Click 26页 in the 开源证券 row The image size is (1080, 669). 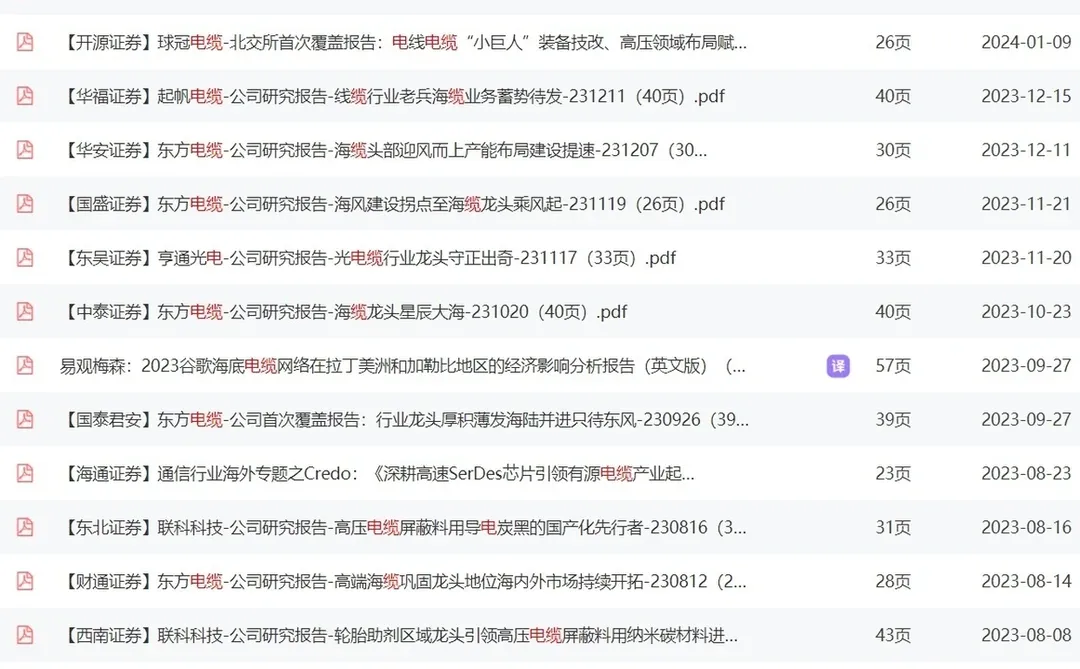click(893, 43)
